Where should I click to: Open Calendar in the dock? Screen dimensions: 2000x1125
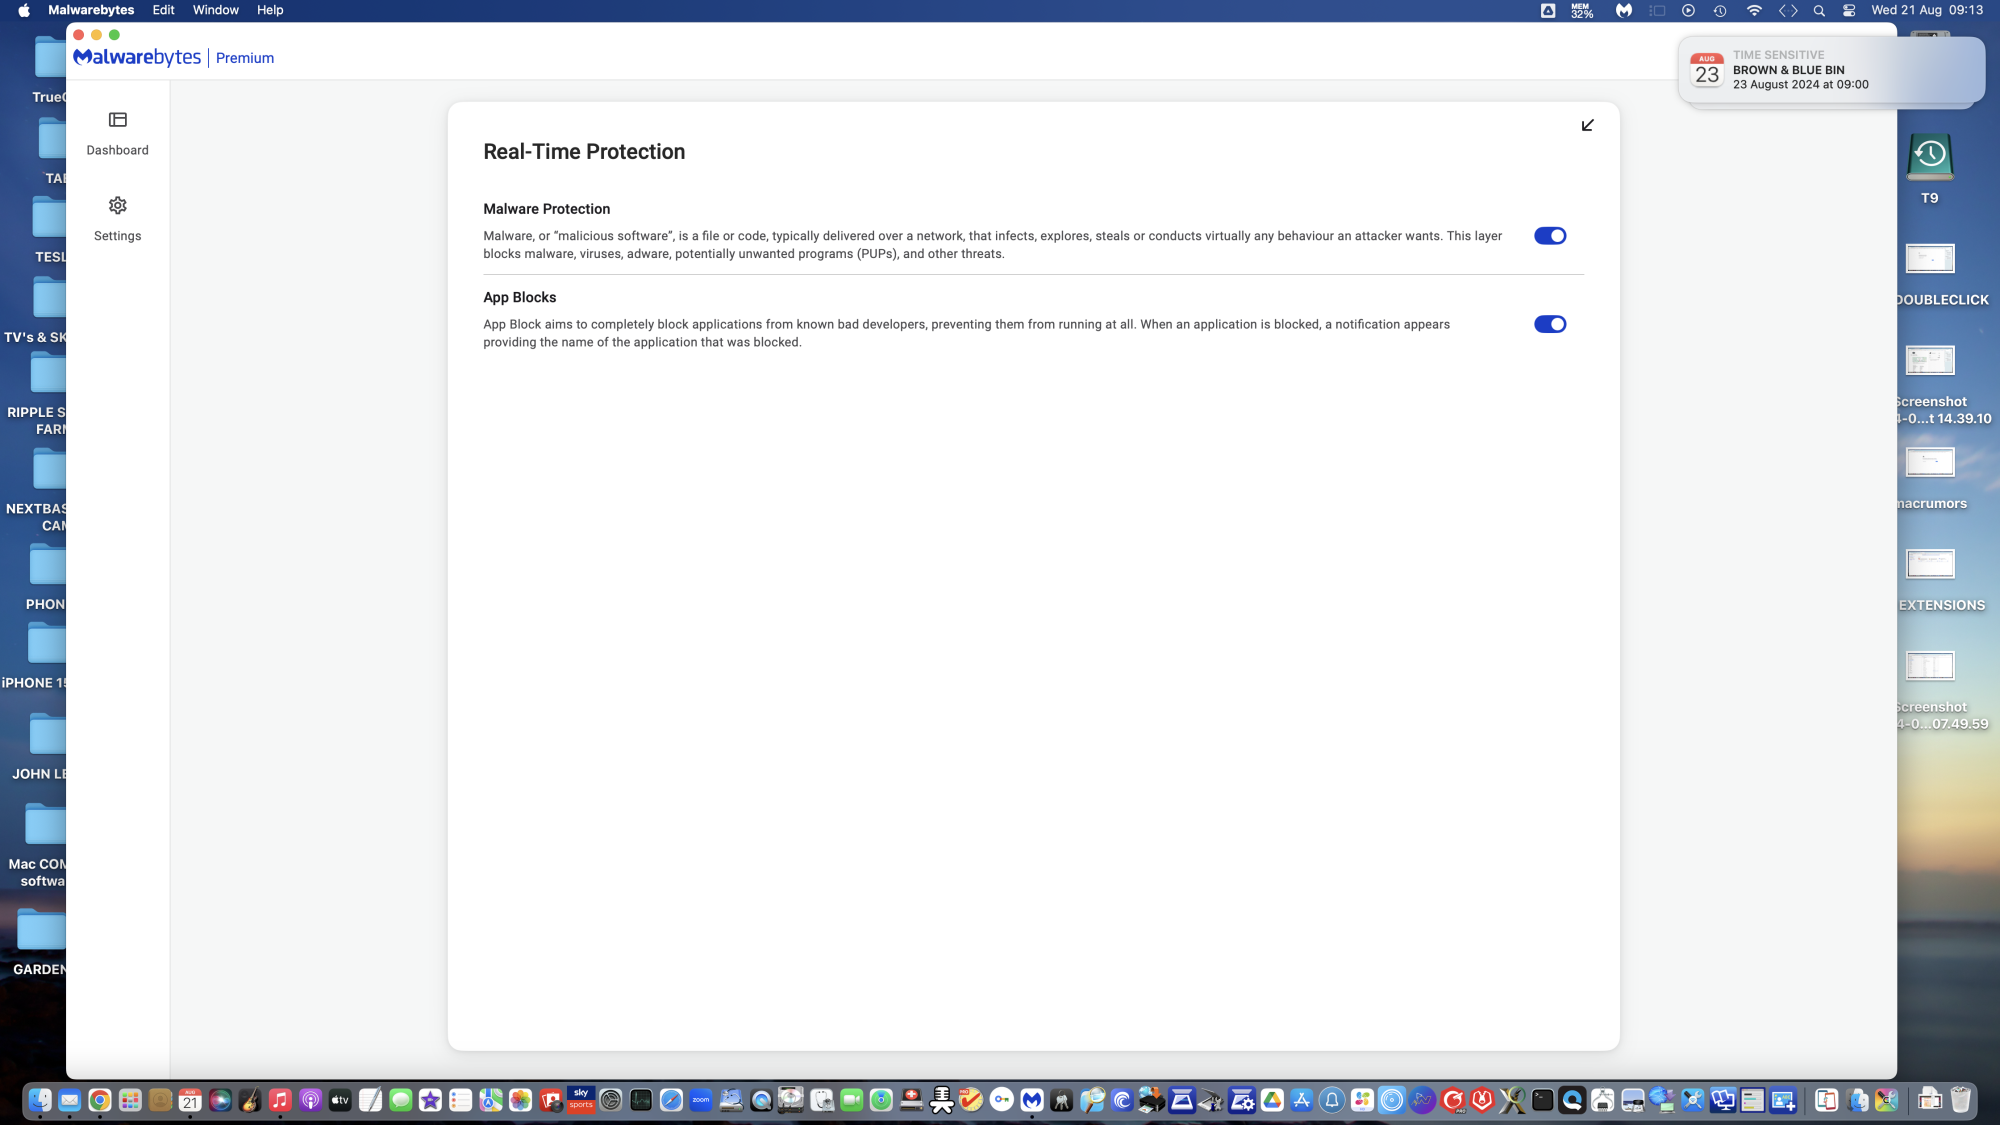[190, 1100]
